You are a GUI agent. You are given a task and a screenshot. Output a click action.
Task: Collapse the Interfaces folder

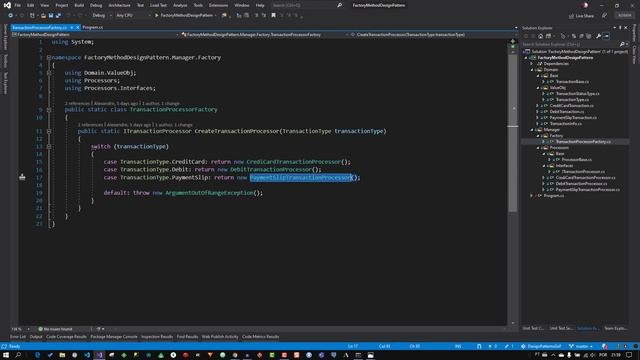click(544, 166)
